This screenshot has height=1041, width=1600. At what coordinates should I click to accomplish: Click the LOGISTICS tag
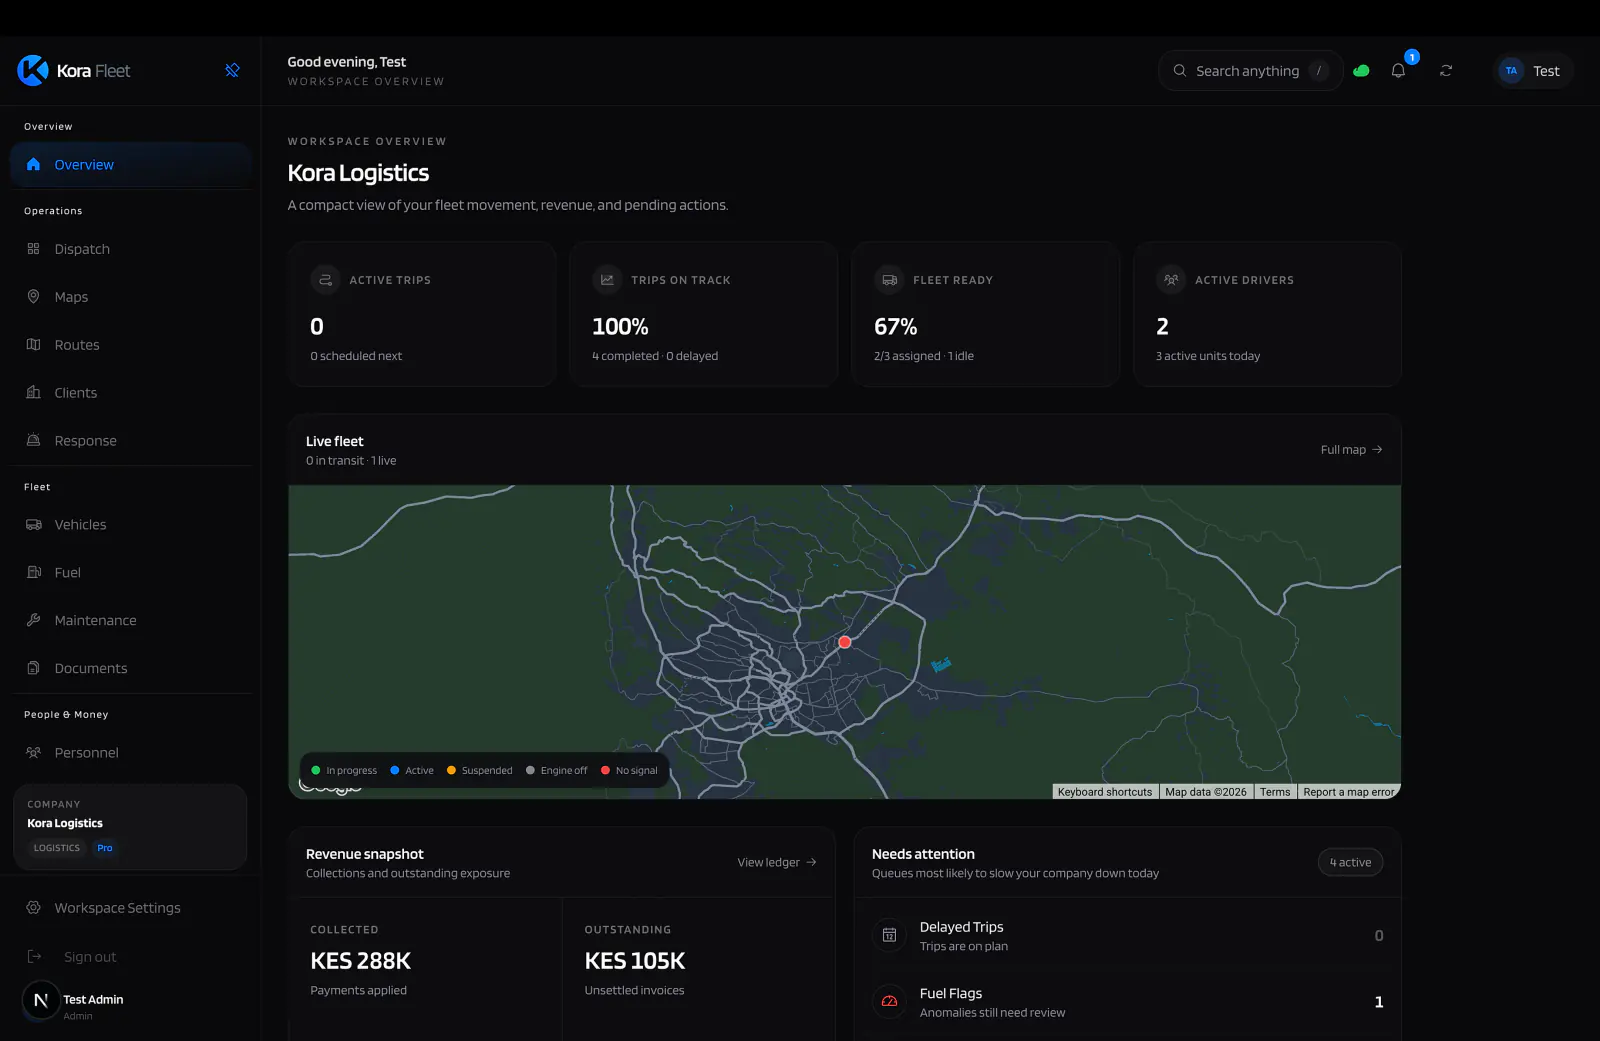(x=57, y=848)
